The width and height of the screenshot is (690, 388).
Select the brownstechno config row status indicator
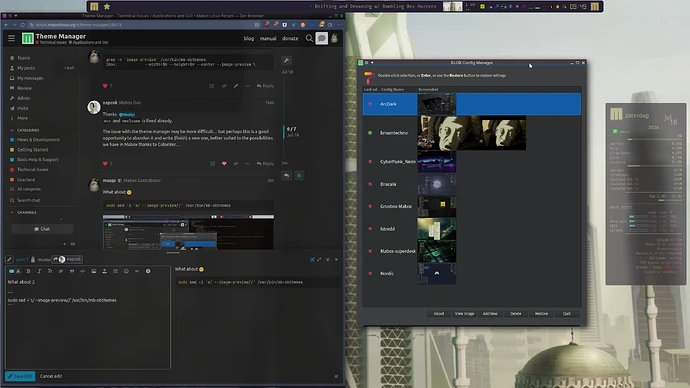(370, 133)
